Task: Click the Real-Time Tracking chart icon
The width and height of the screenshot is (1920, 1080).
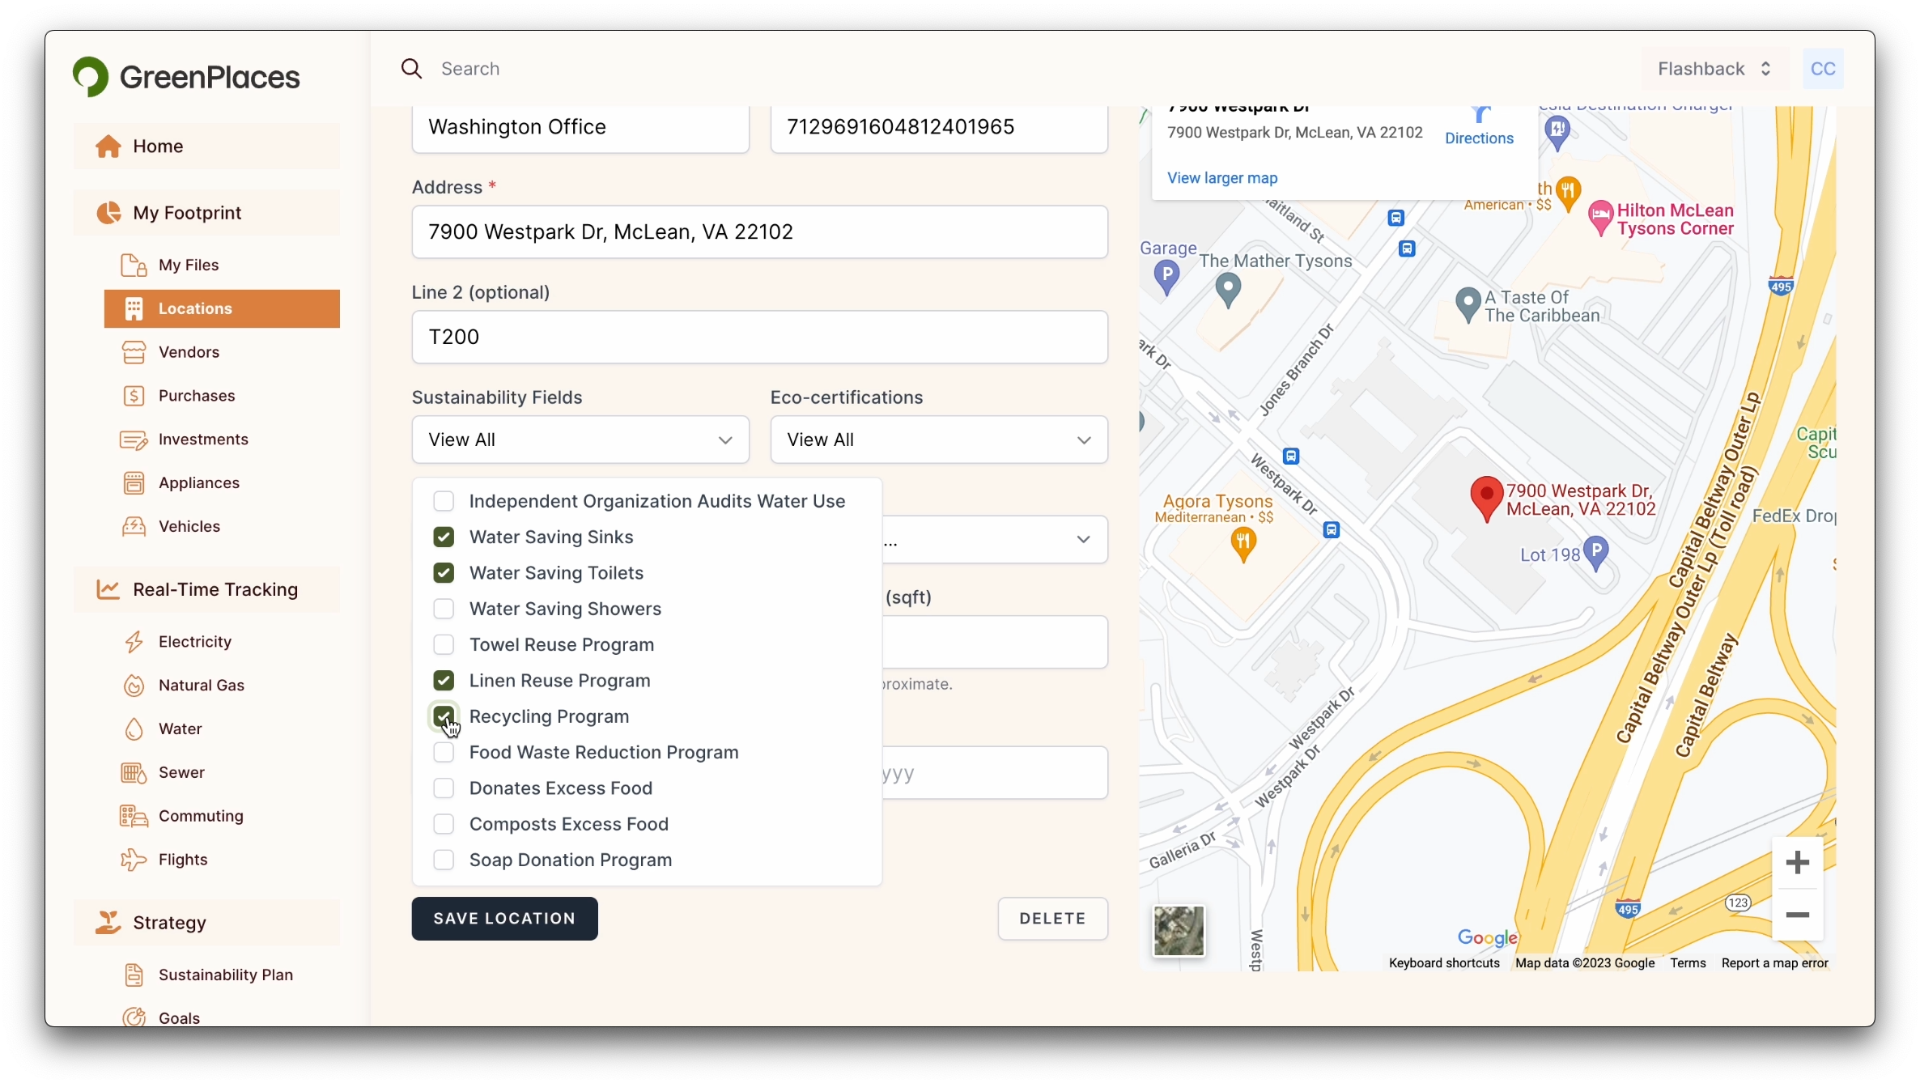Action: click(x=108, y=590)
